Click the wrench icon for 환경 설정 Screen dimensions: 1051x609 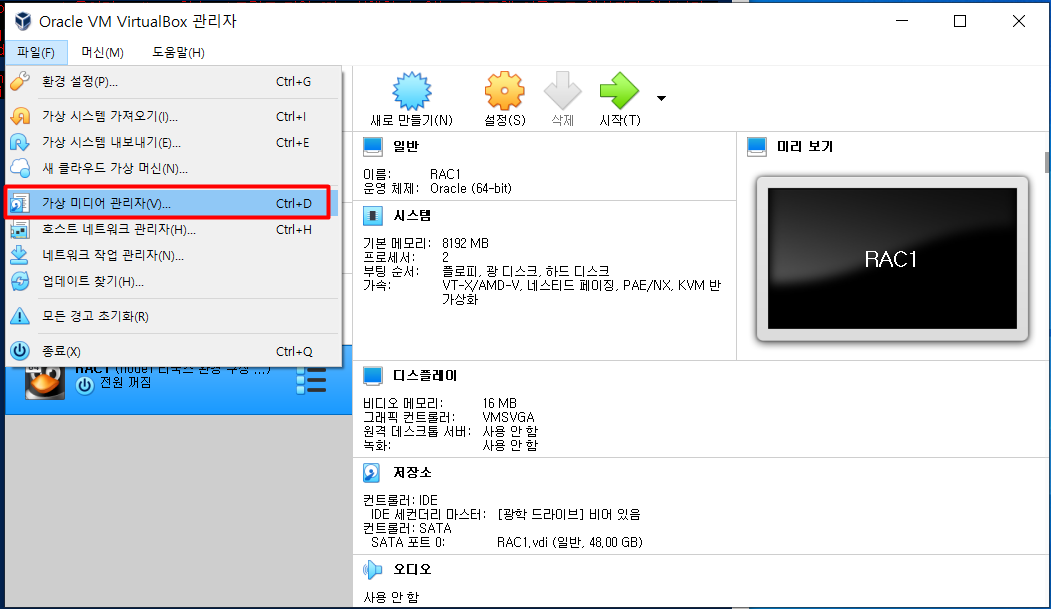20,81
